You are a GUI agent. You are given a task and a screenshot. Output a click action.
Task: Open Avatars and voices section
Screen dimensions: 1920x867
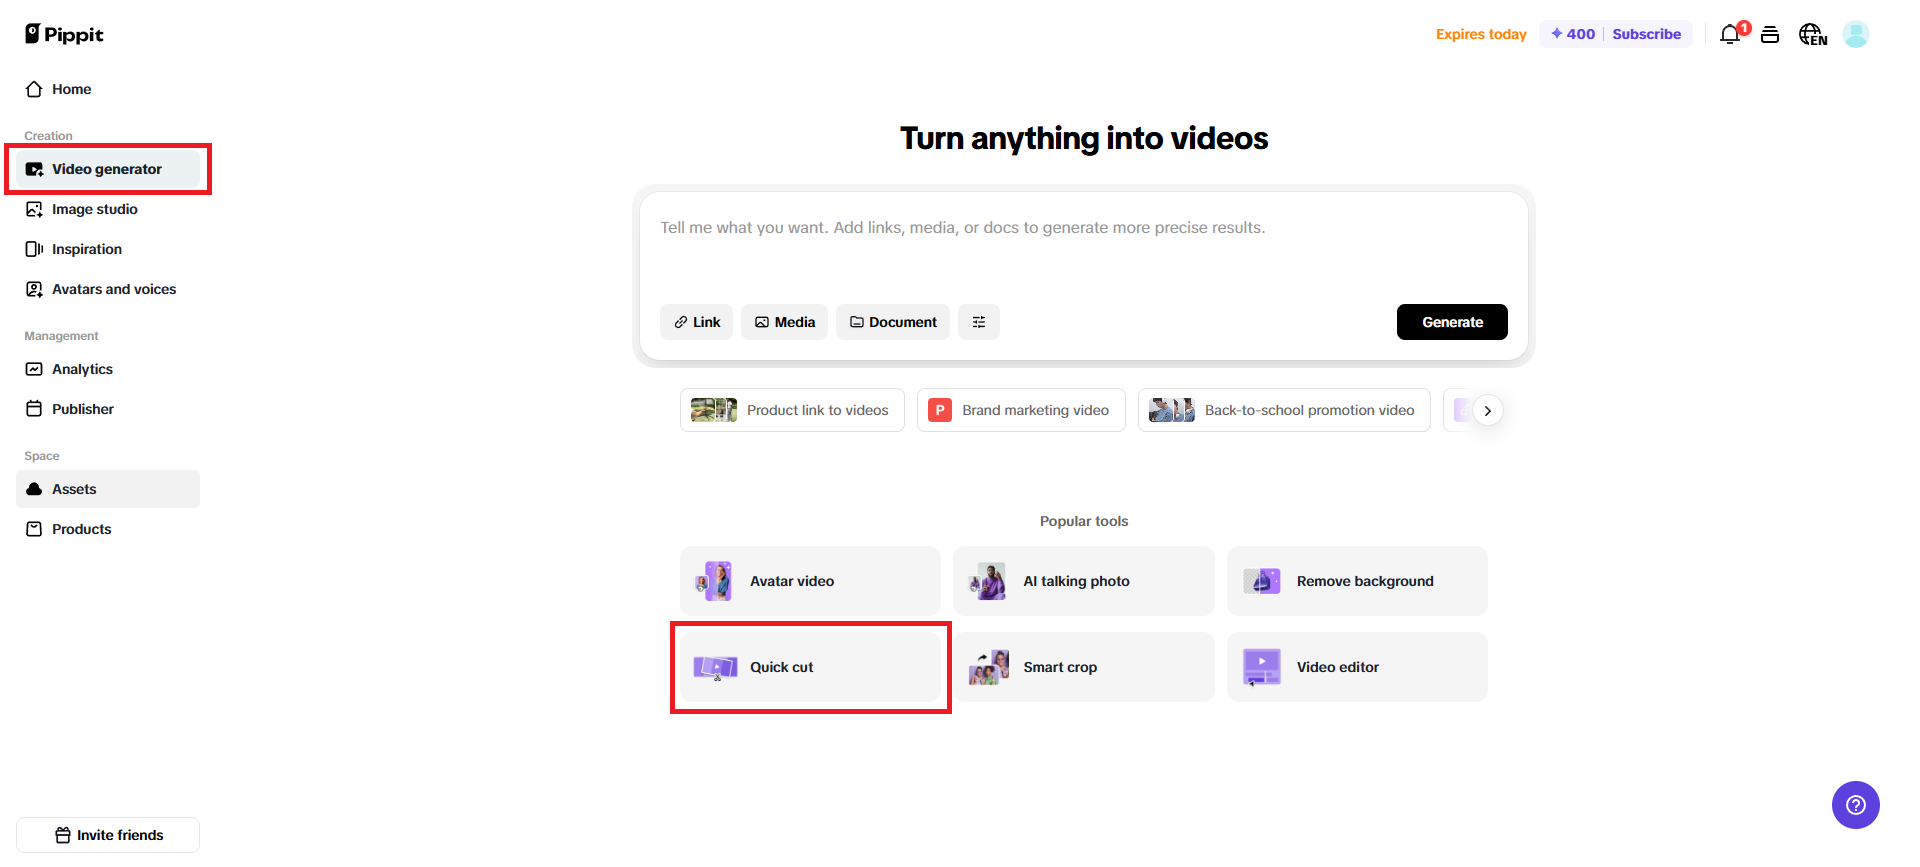click(x=108, y=289)
